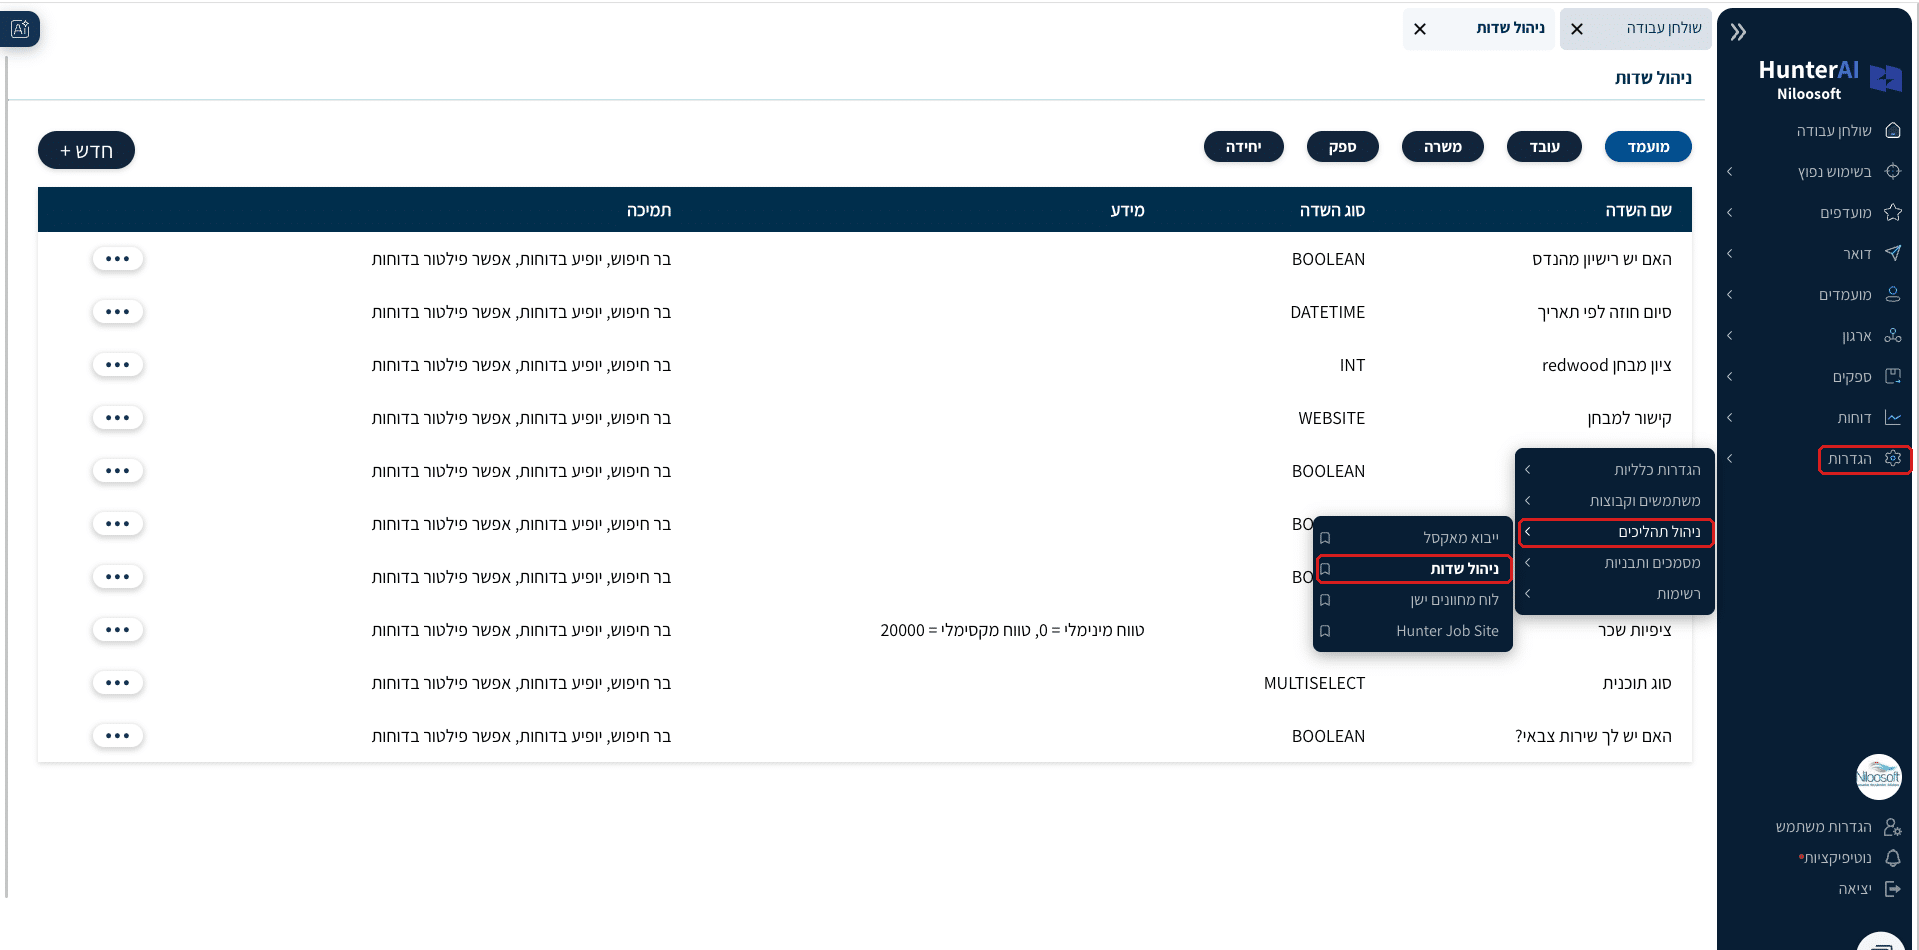Select Hunter Job Site menu entry
Viewport: 1919px width, 950px height.
pyautogui.click(x=1412, y=631)
